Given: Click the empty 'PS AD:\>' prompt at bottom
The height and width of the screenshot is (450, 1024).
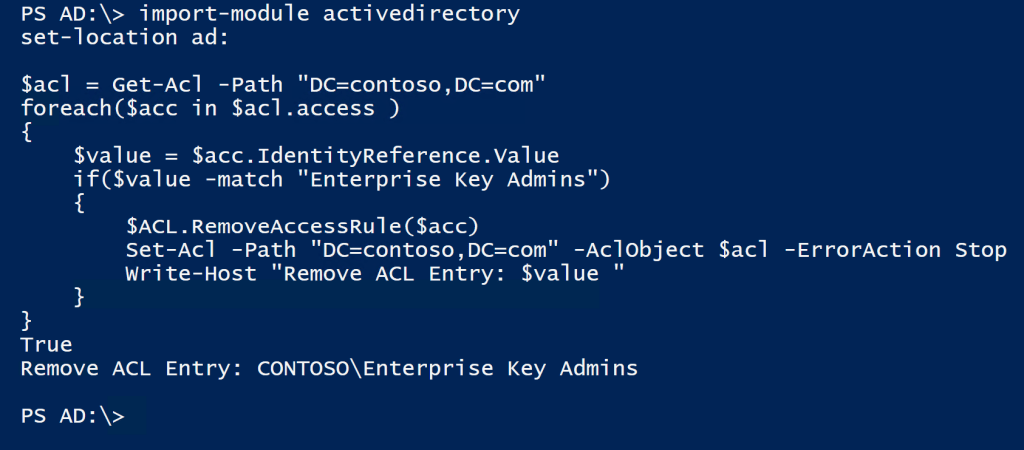Looking at the screenshot, I should tap(72, 416).
